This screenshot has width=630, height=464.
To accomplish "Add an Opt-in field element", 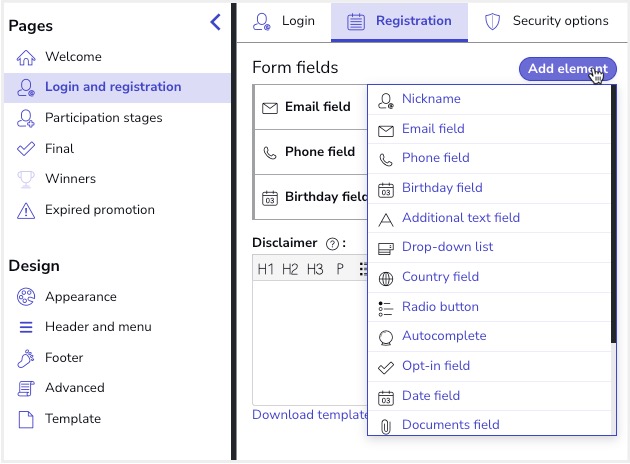I will pos(435,366).
